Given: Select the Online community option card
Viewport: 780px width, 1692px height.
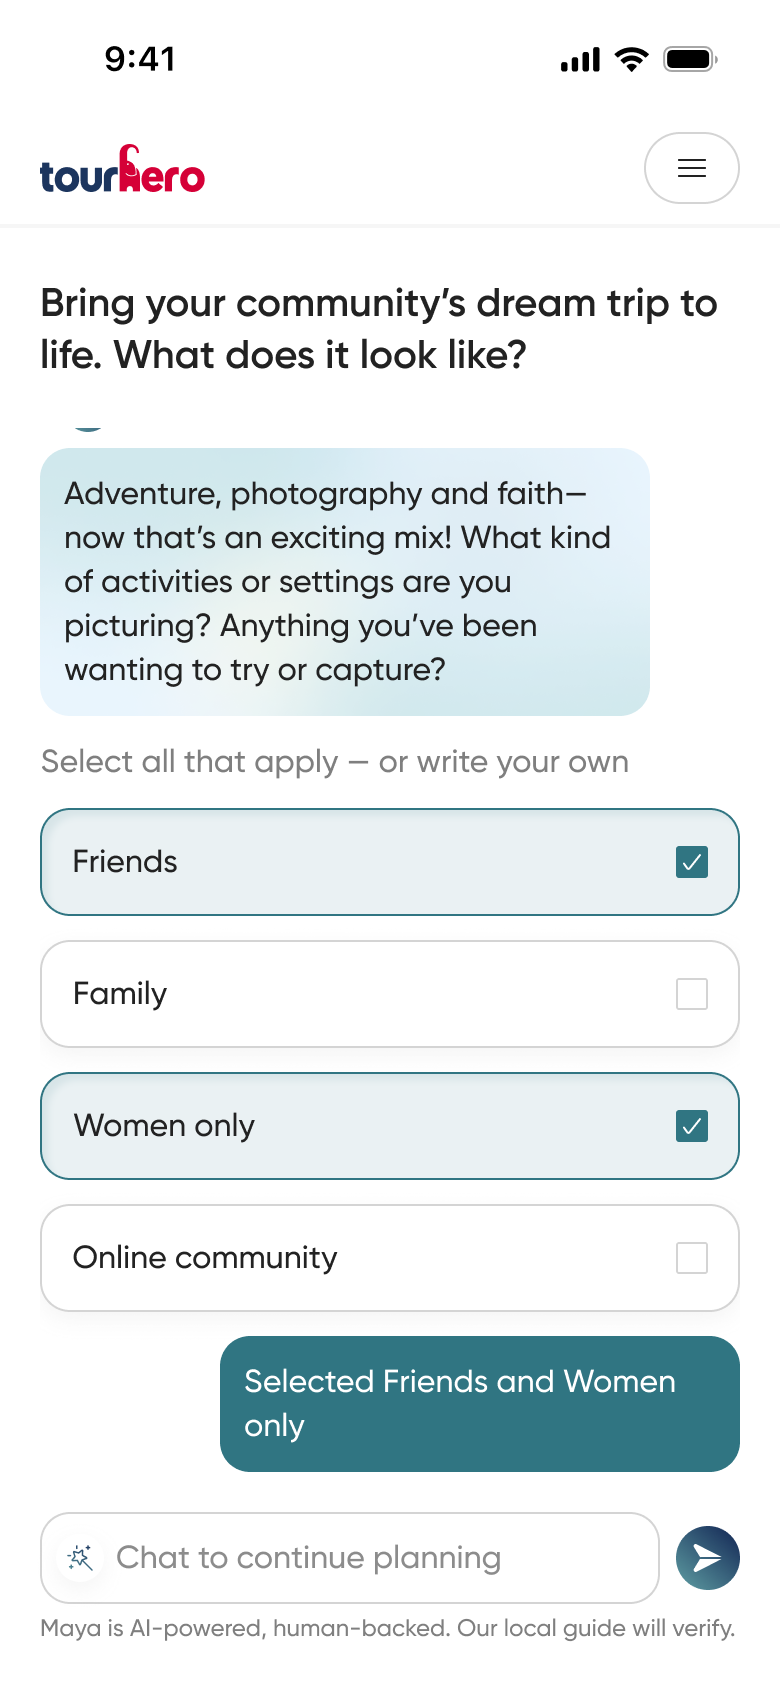Looking at the screenshot, I should click(390, 1258).
